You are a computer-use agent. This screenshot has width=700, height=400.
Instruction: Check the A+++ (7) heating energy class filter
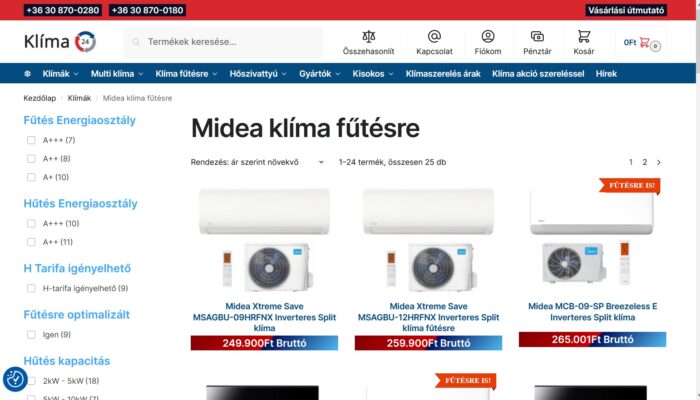[31, 140]
